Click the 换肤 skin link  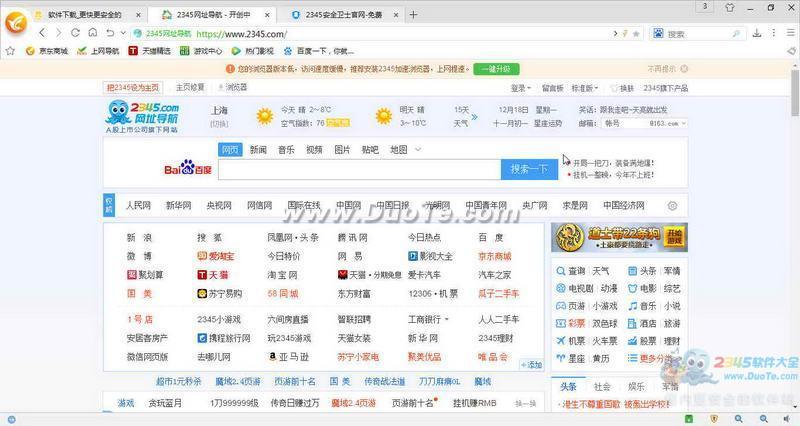pyautogui.click(x=622, y=88)
